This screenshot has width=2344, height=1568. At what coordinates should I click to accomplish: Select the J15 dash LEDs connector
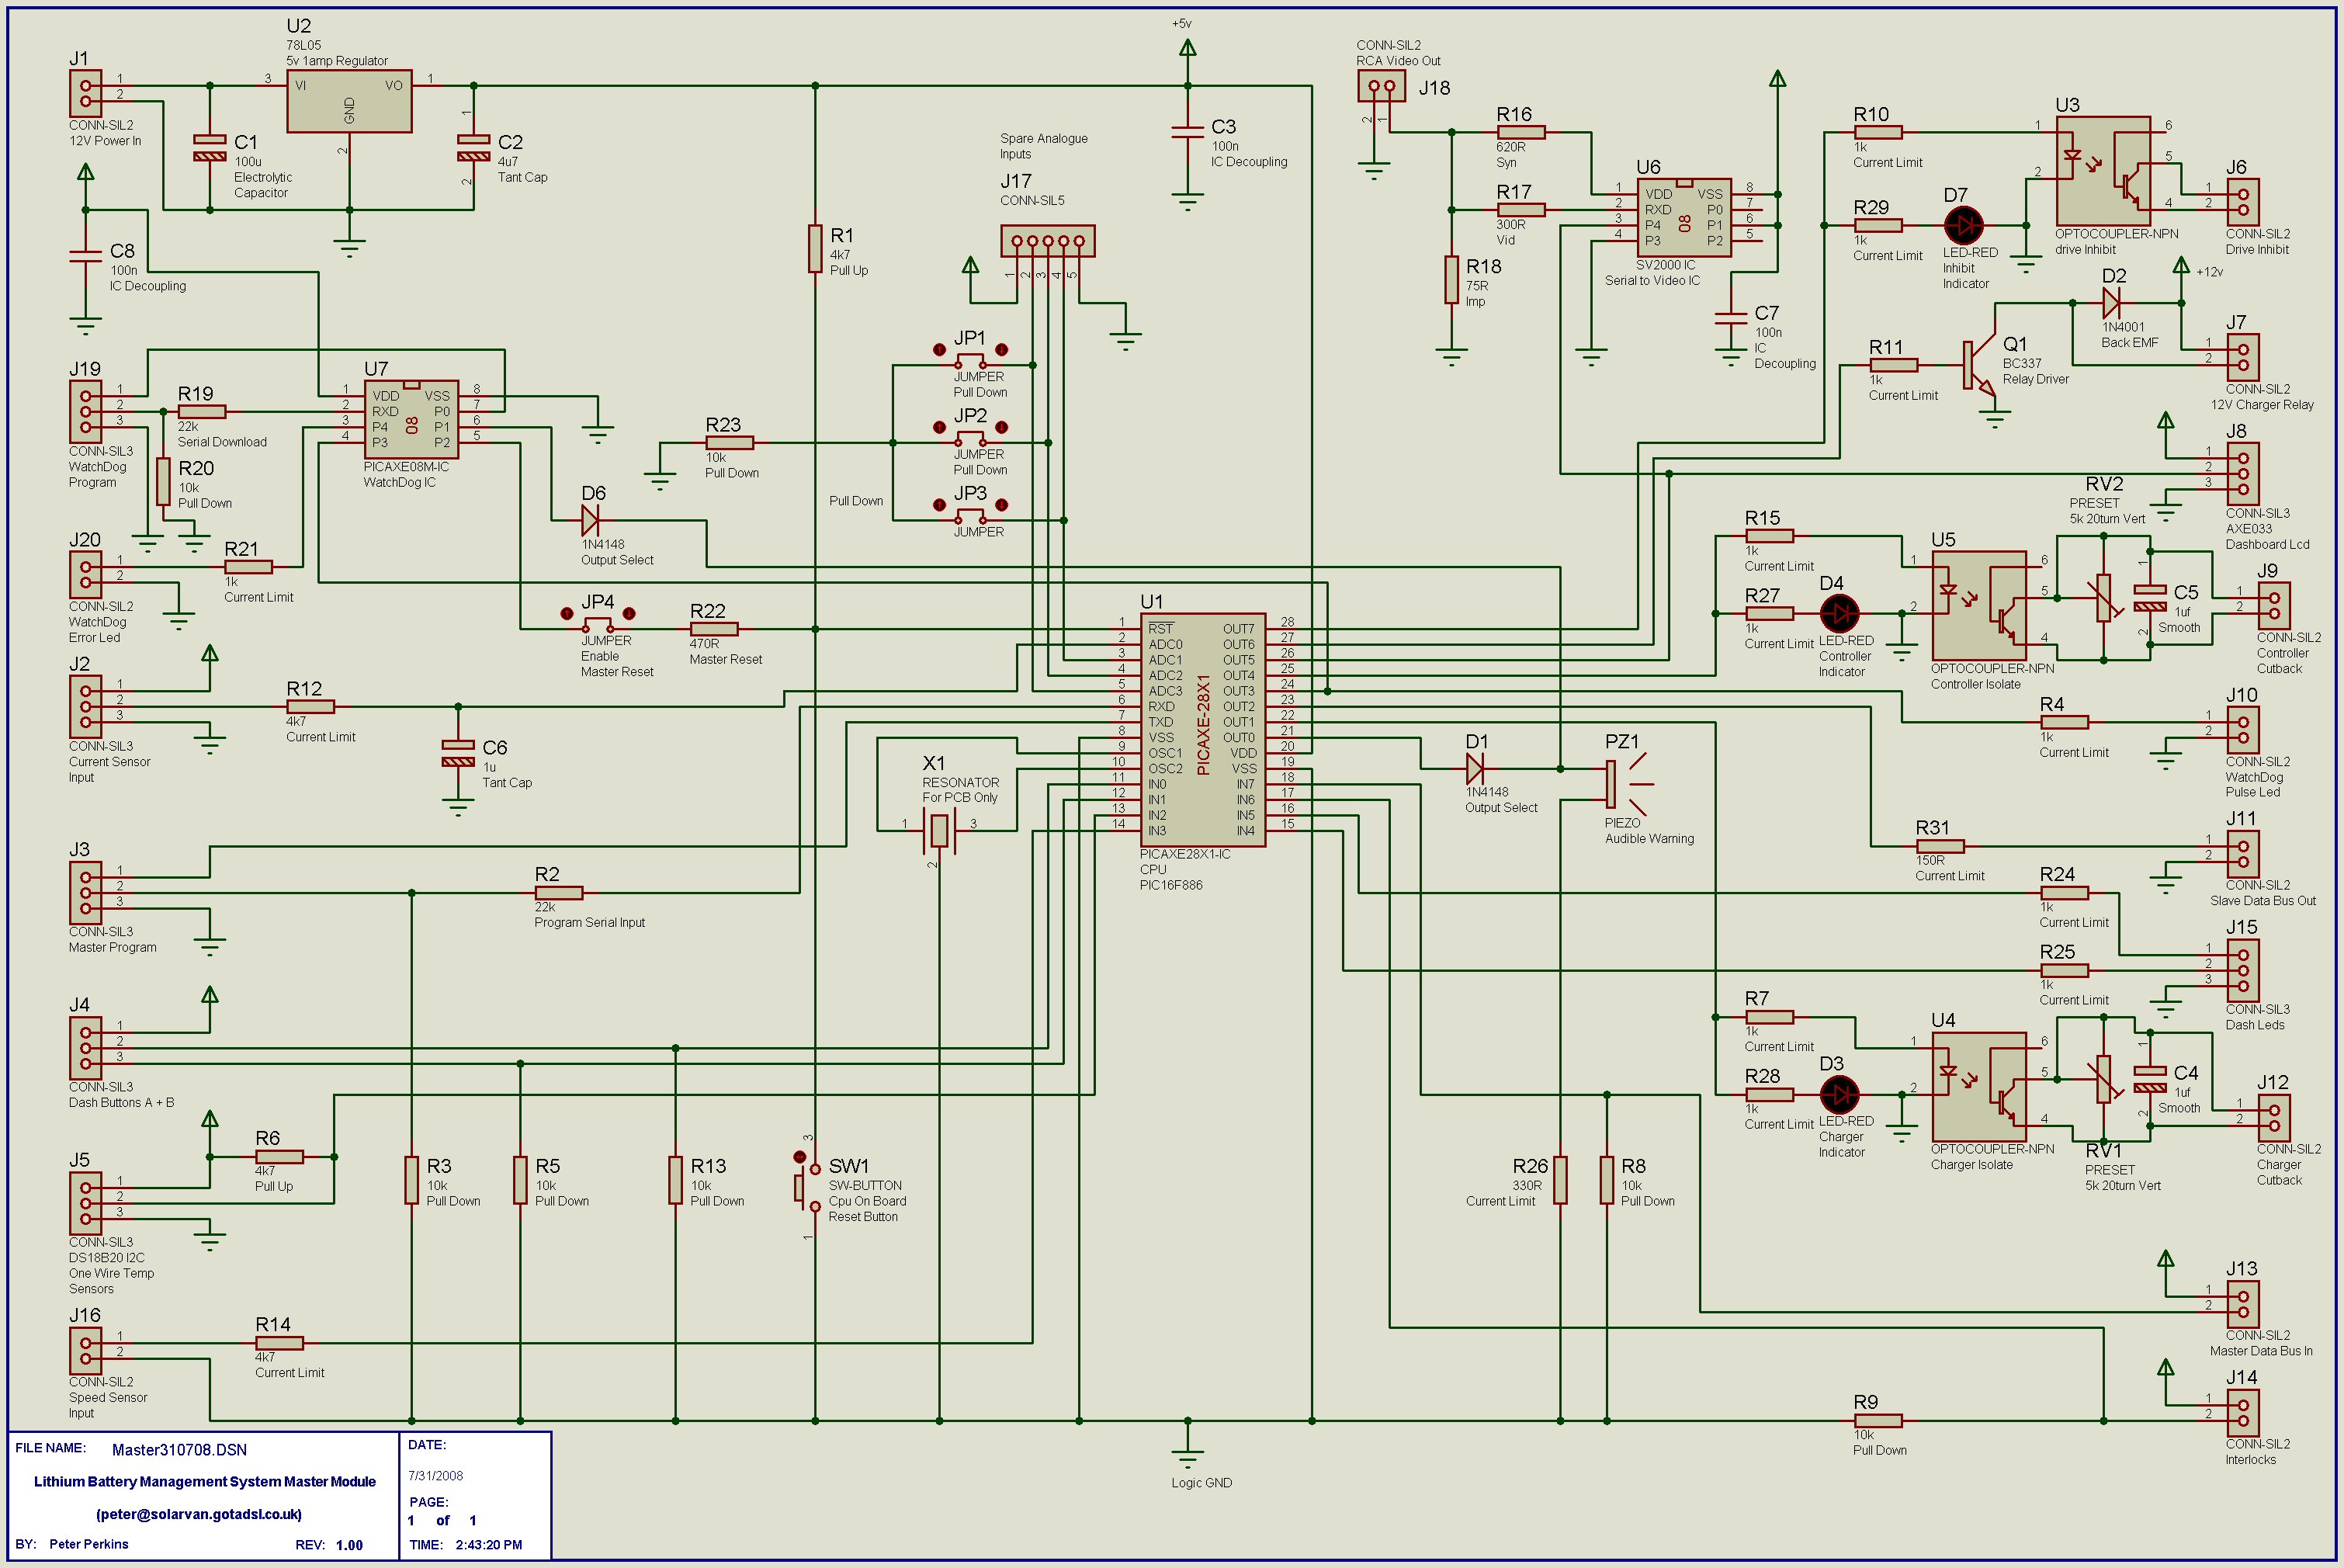[x=2243, y=970]
